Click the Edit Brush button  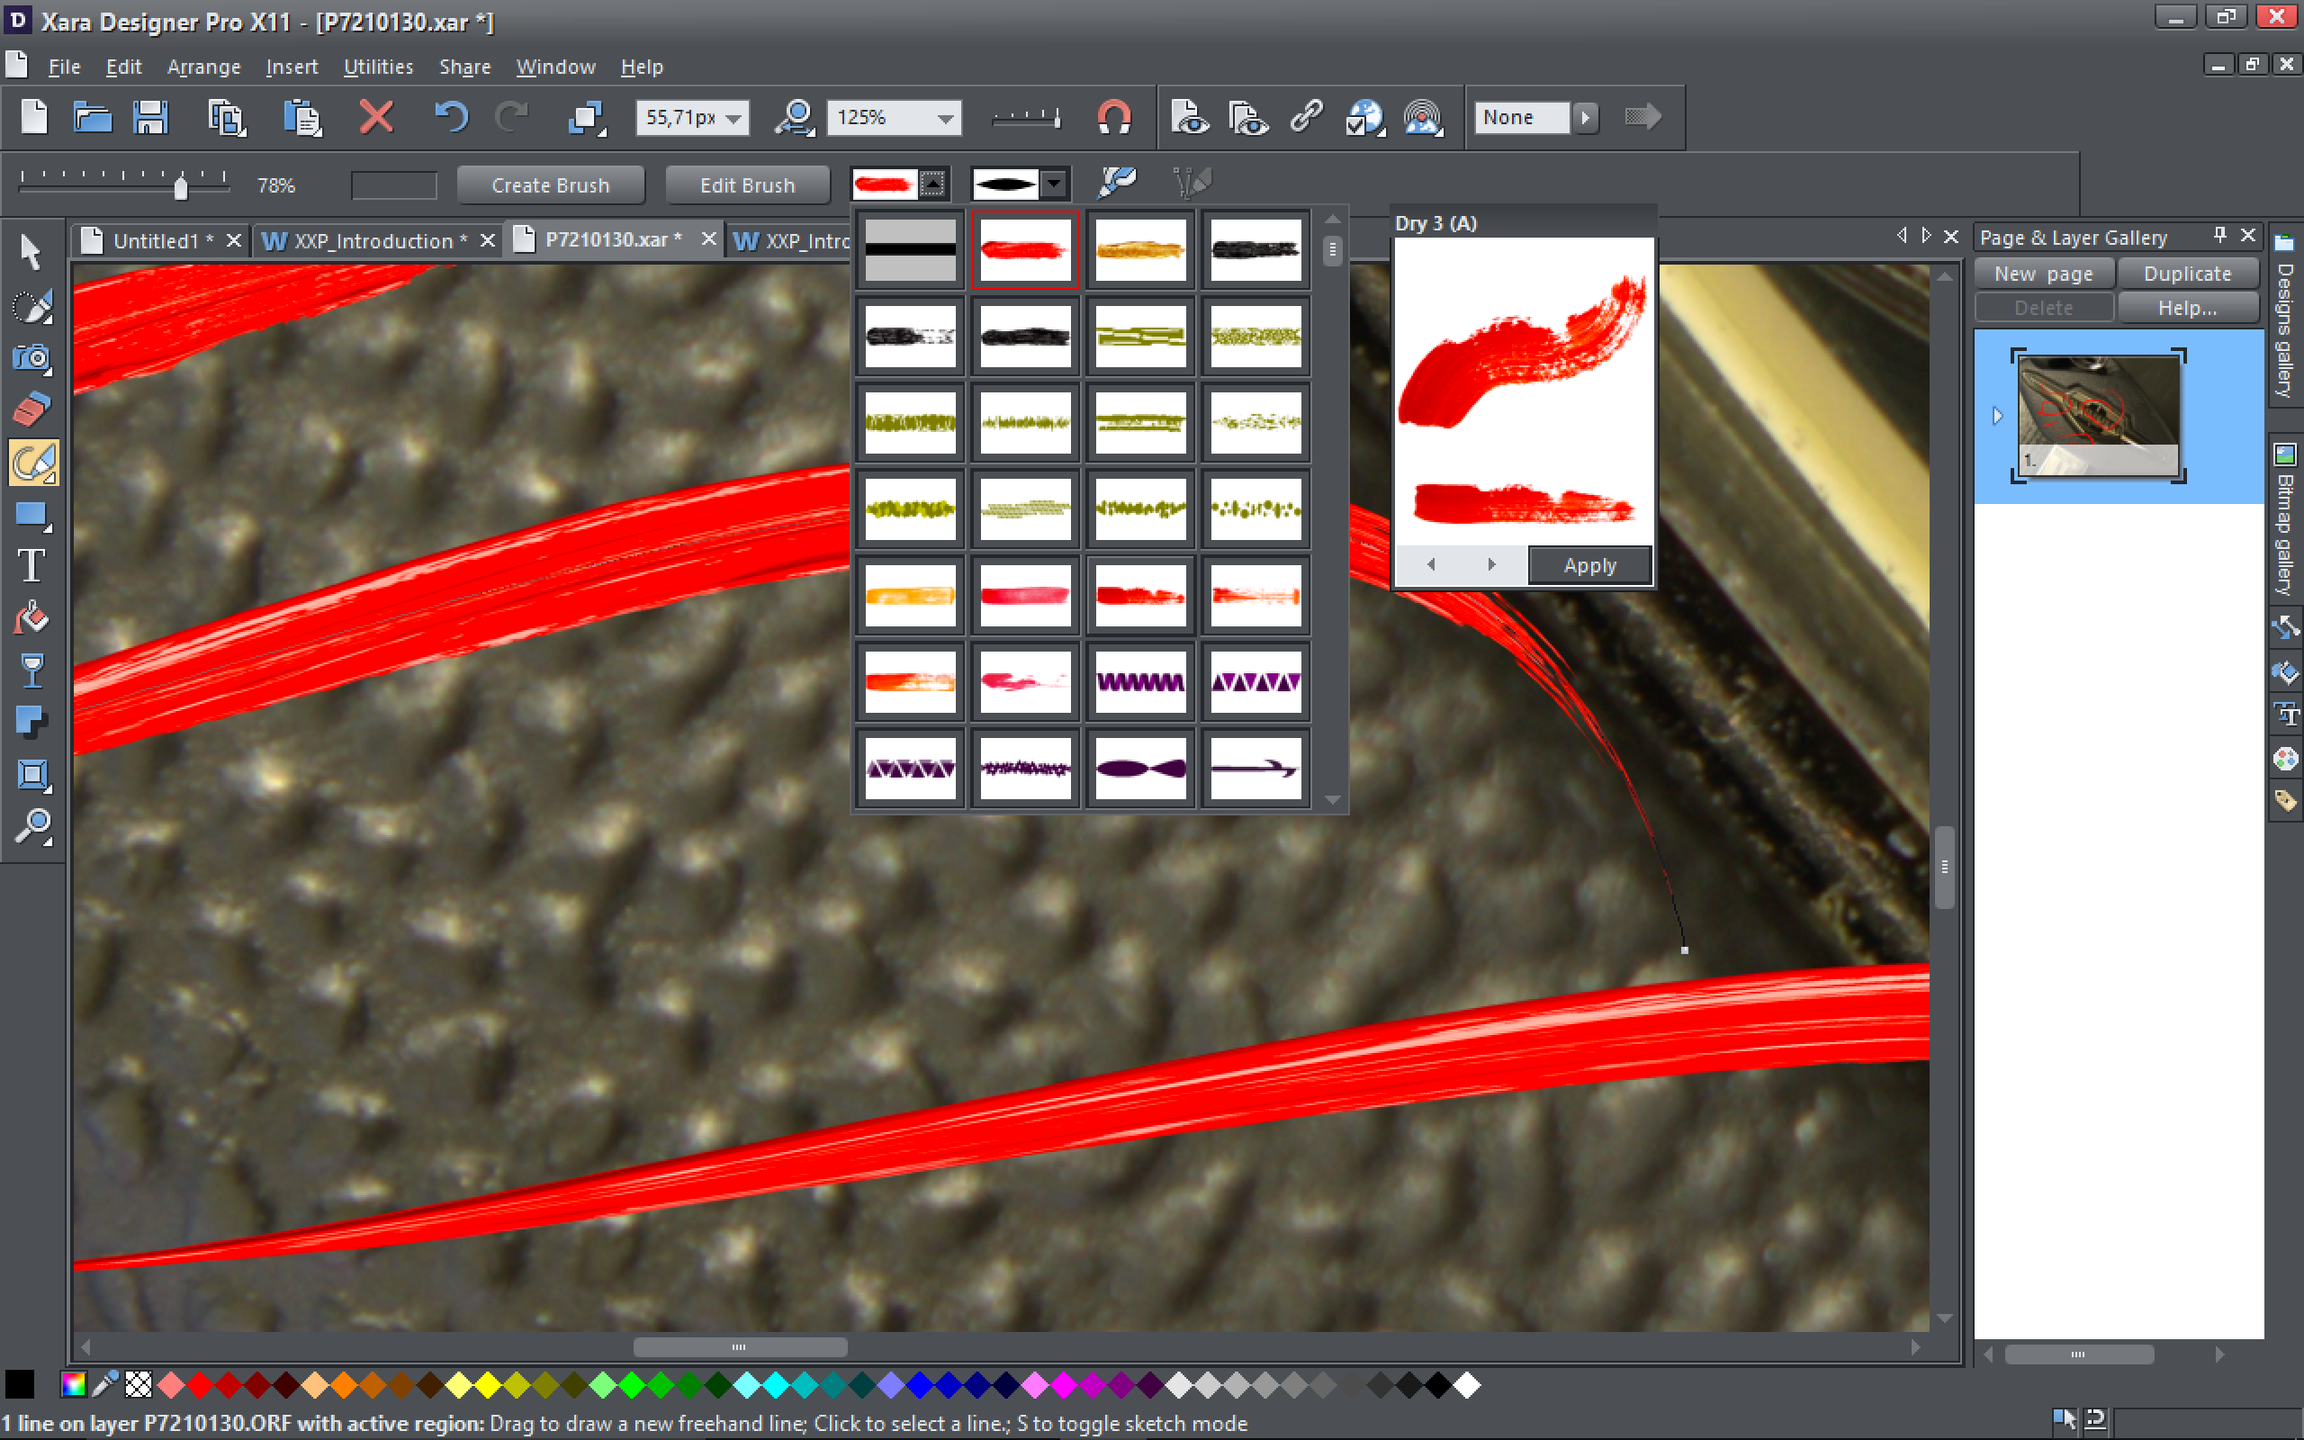[747, 185]
